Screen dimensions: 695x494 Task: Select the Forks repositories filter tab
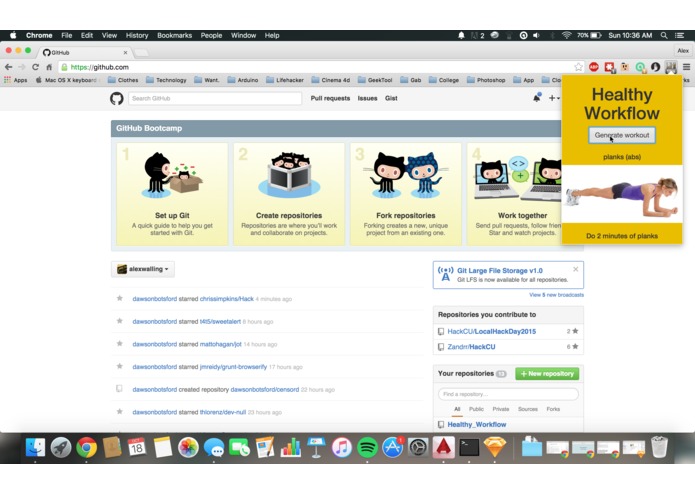click(553, 409)
